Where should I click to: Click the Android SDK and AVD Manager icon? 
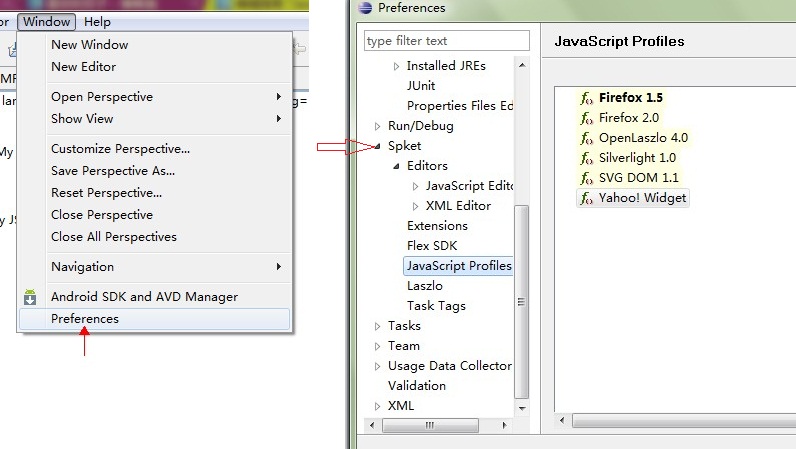(x=30, y=297)
